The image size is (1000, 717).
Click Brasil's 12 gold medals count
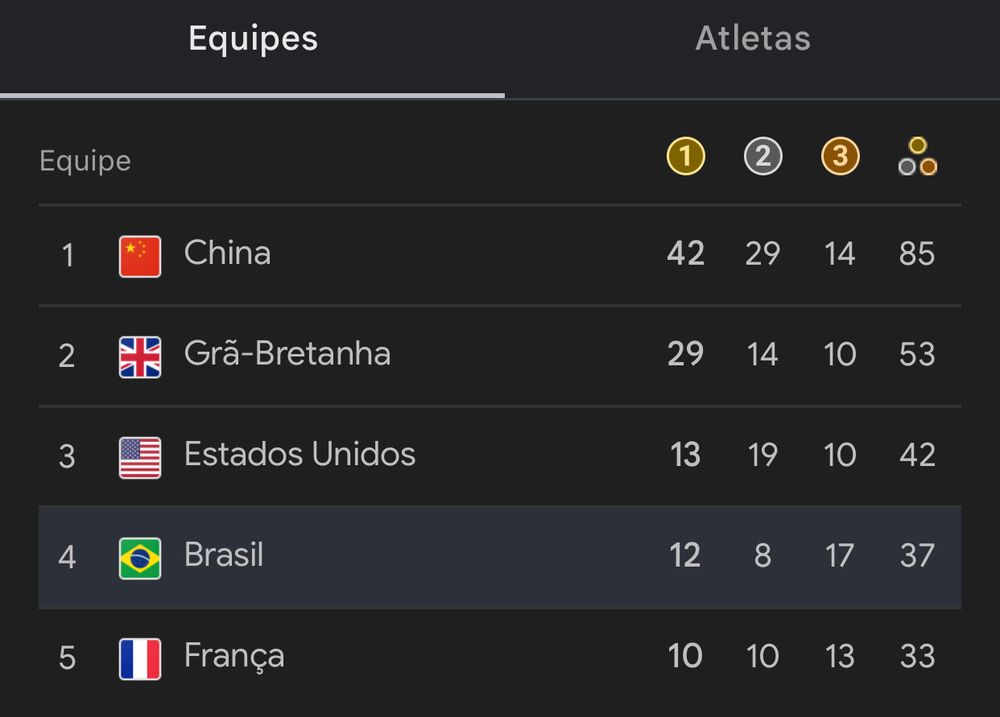(x=685, y=556)
